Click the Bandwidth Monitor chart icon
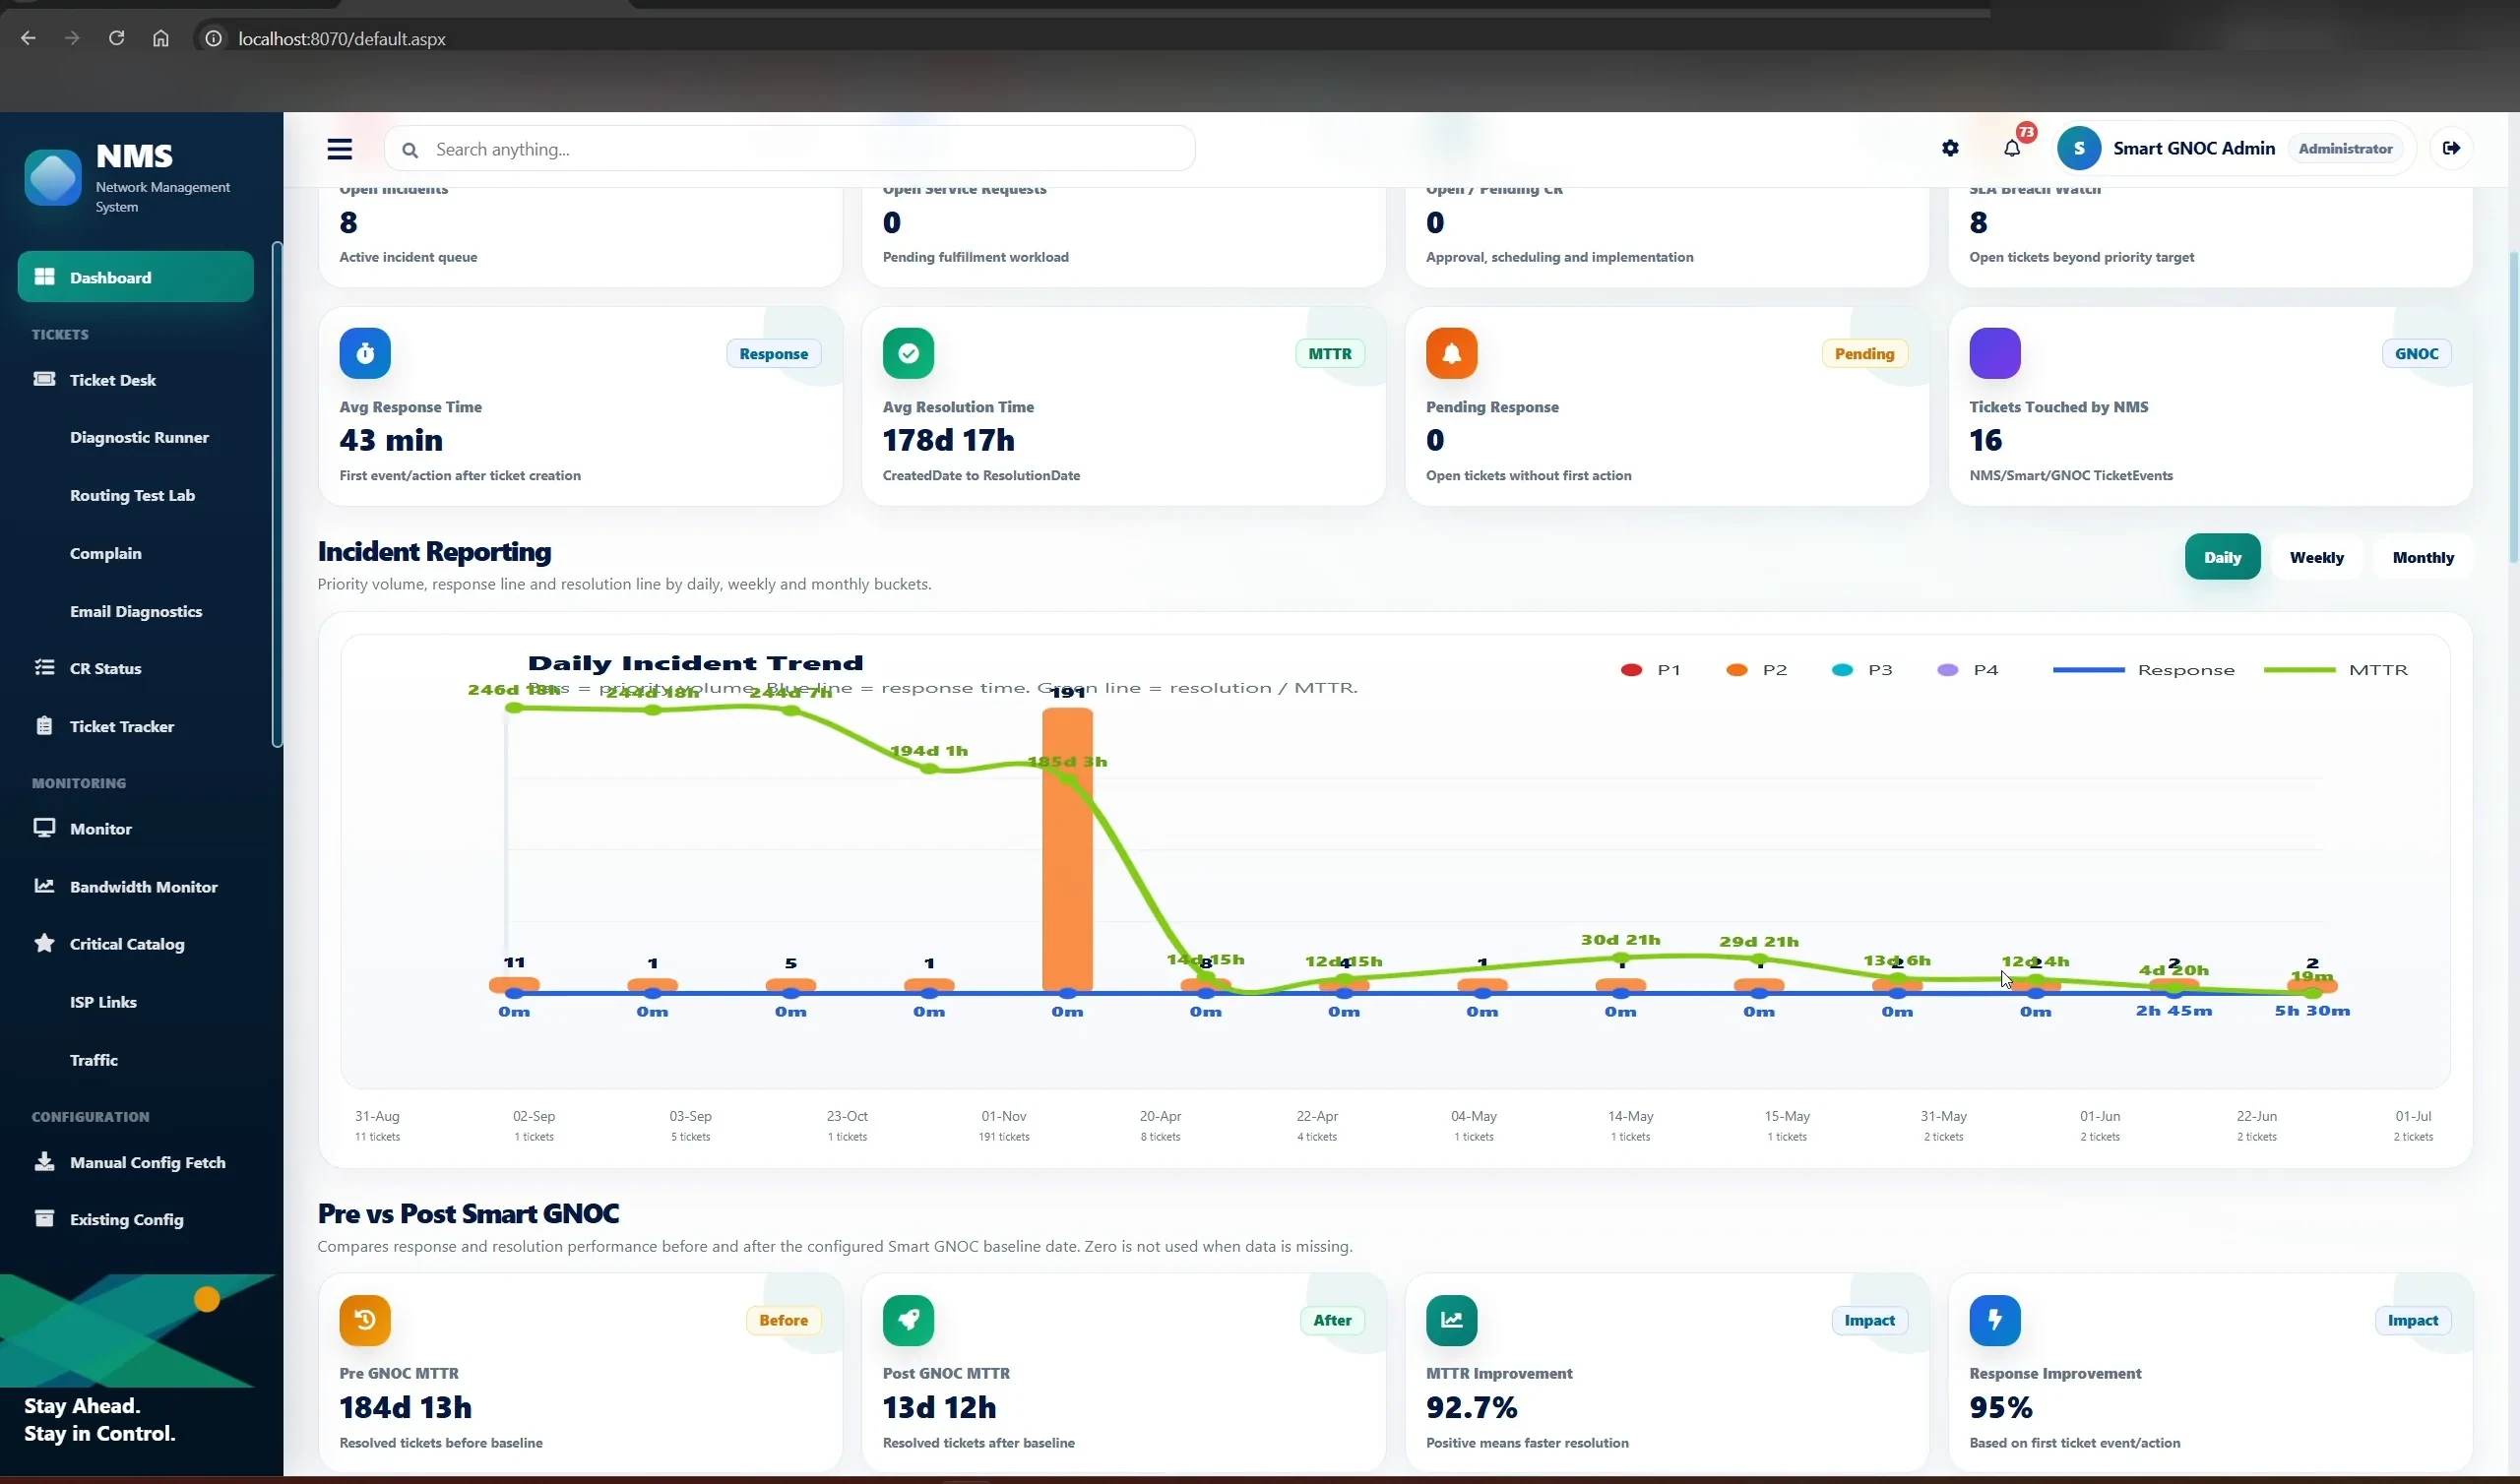 tap(44, 885)
